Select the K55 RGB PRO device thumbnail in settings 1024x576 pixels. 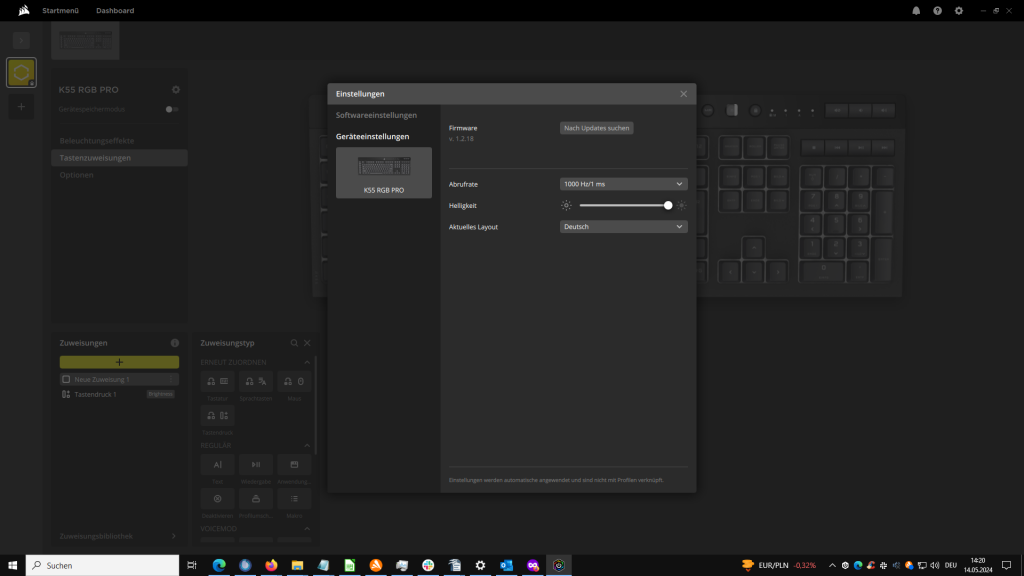tap(383, 172)
